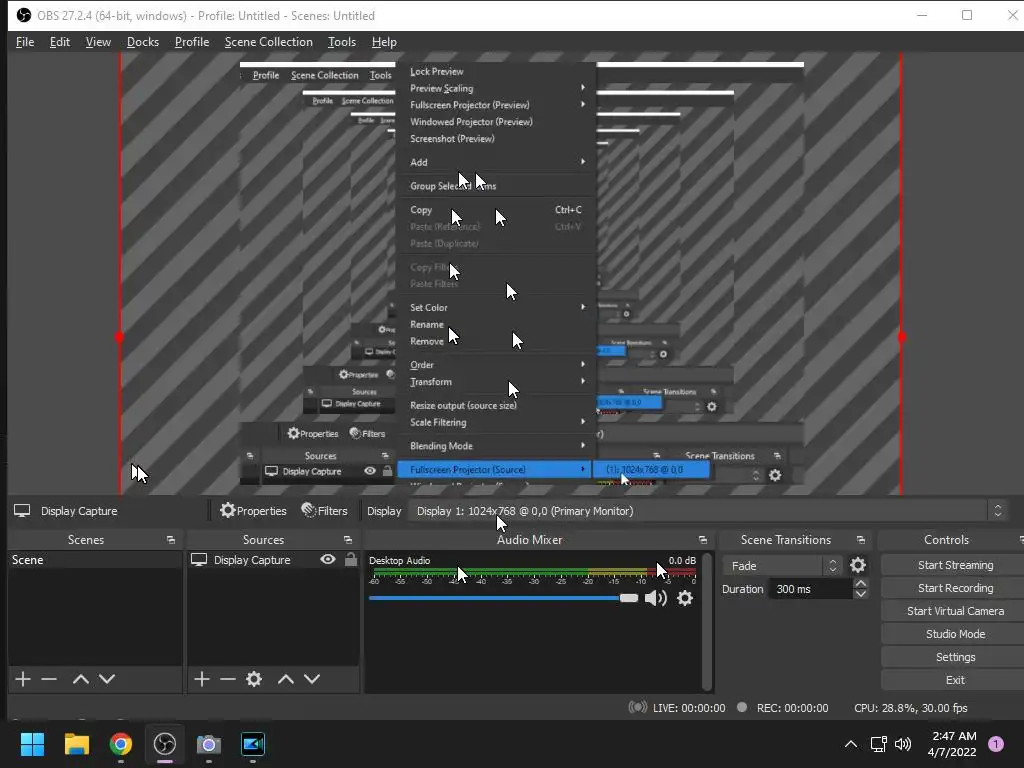Open Desktop Audio settings gear
The image size is (1024, 768).
(684, 598)
